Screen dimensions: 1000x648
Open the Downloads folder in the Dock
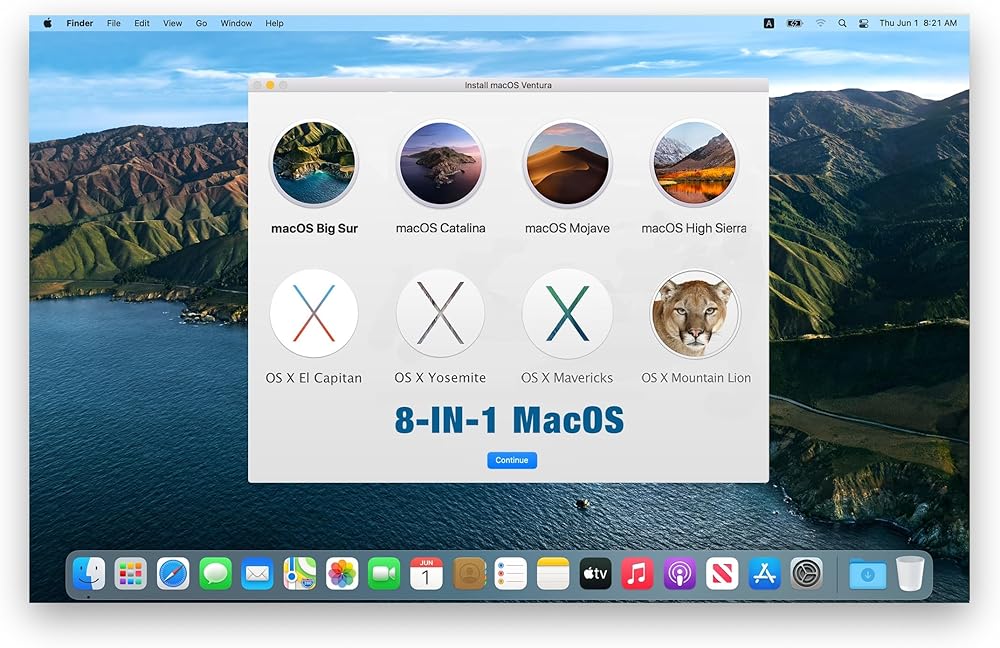coord(867,573)
